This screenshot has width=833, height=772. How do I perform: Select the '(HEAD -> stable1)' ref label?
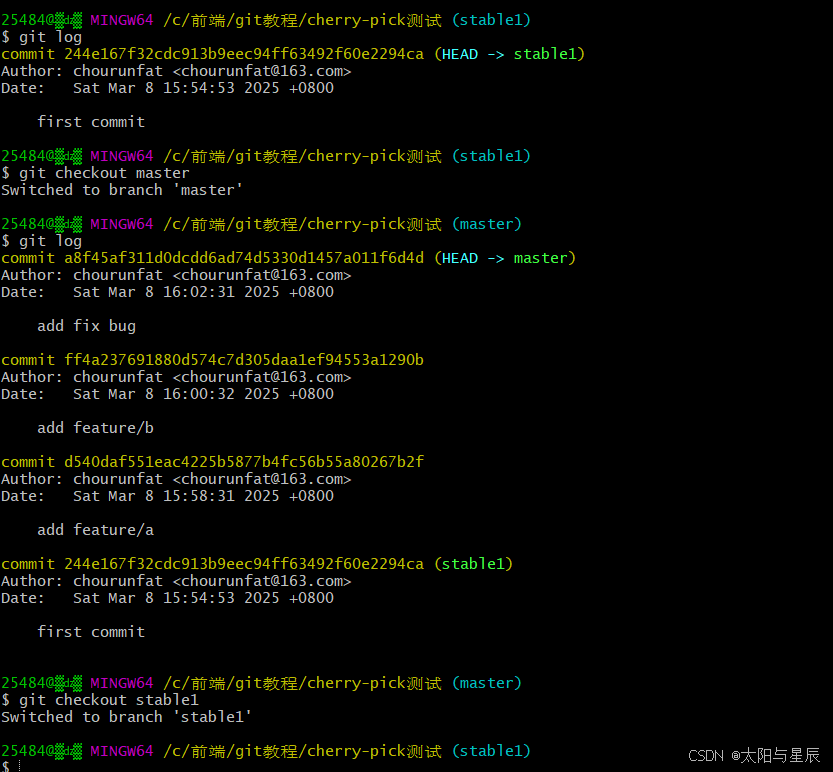click(509, 54)
